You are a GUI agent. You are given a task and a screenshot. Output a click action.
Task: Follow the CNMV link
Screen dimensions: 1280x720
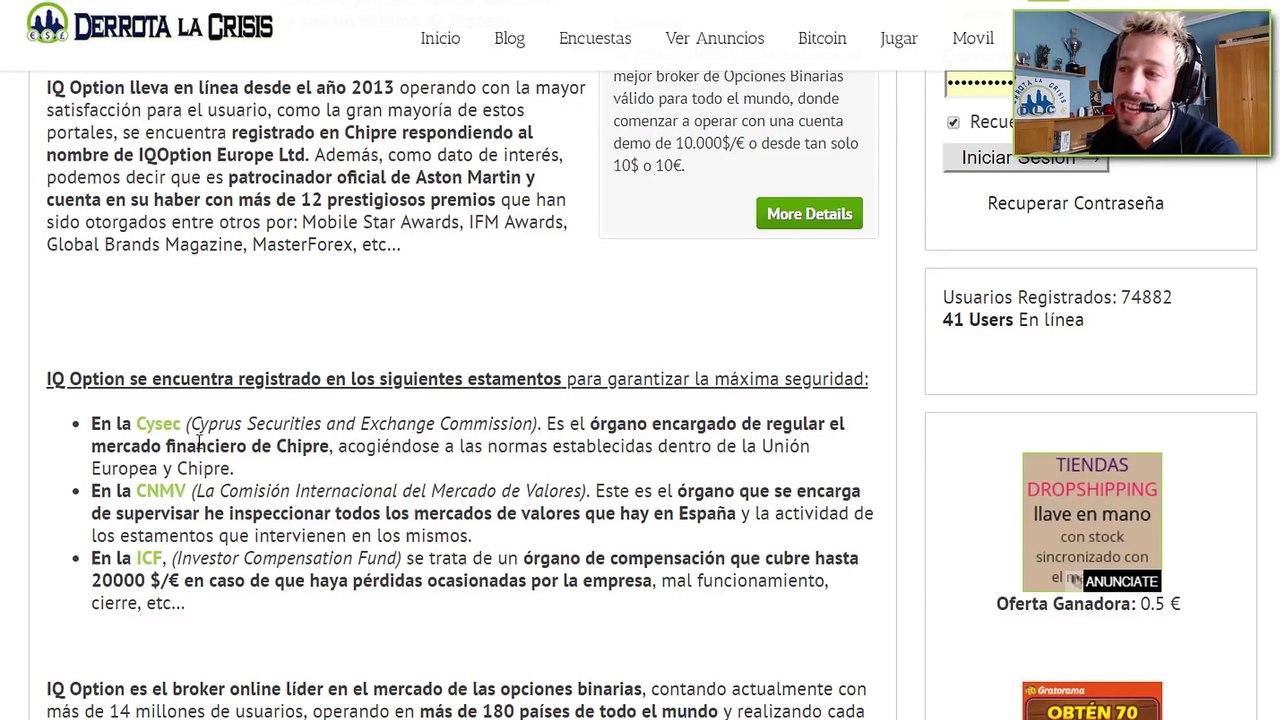[161, 491]
